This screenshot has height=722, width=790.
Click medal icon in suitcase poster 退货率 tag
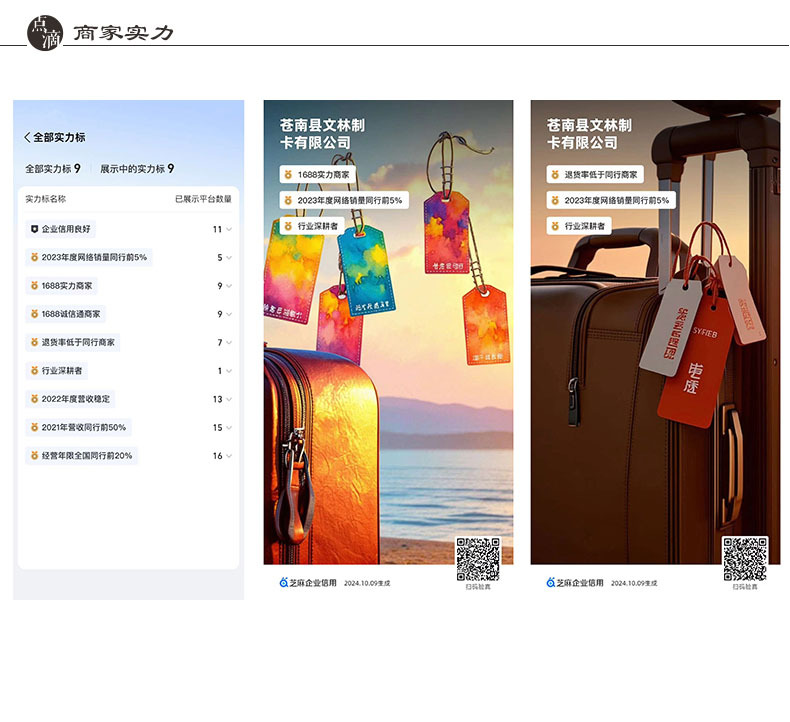[555, 174]
